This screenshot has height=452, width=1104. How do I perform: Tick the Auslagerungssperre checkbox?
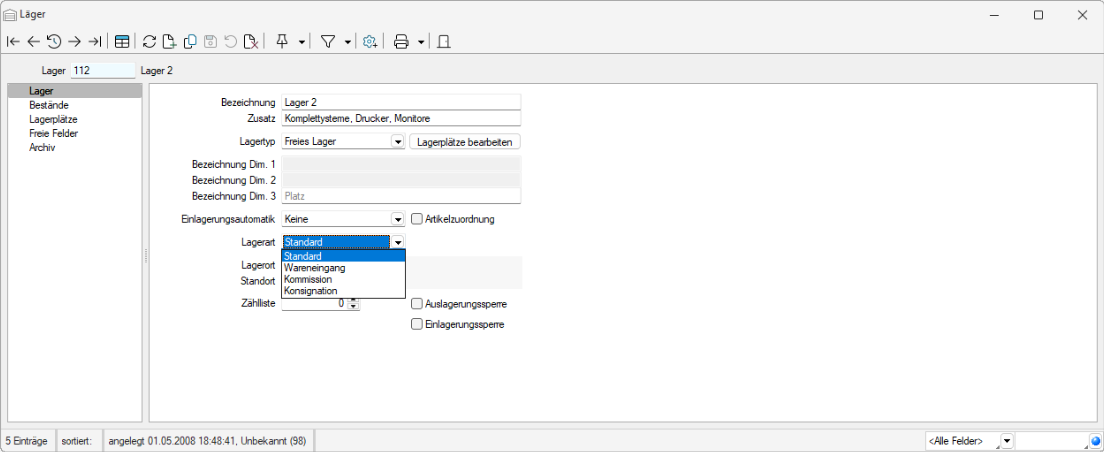pyautogui.click(x=417, y=304)
